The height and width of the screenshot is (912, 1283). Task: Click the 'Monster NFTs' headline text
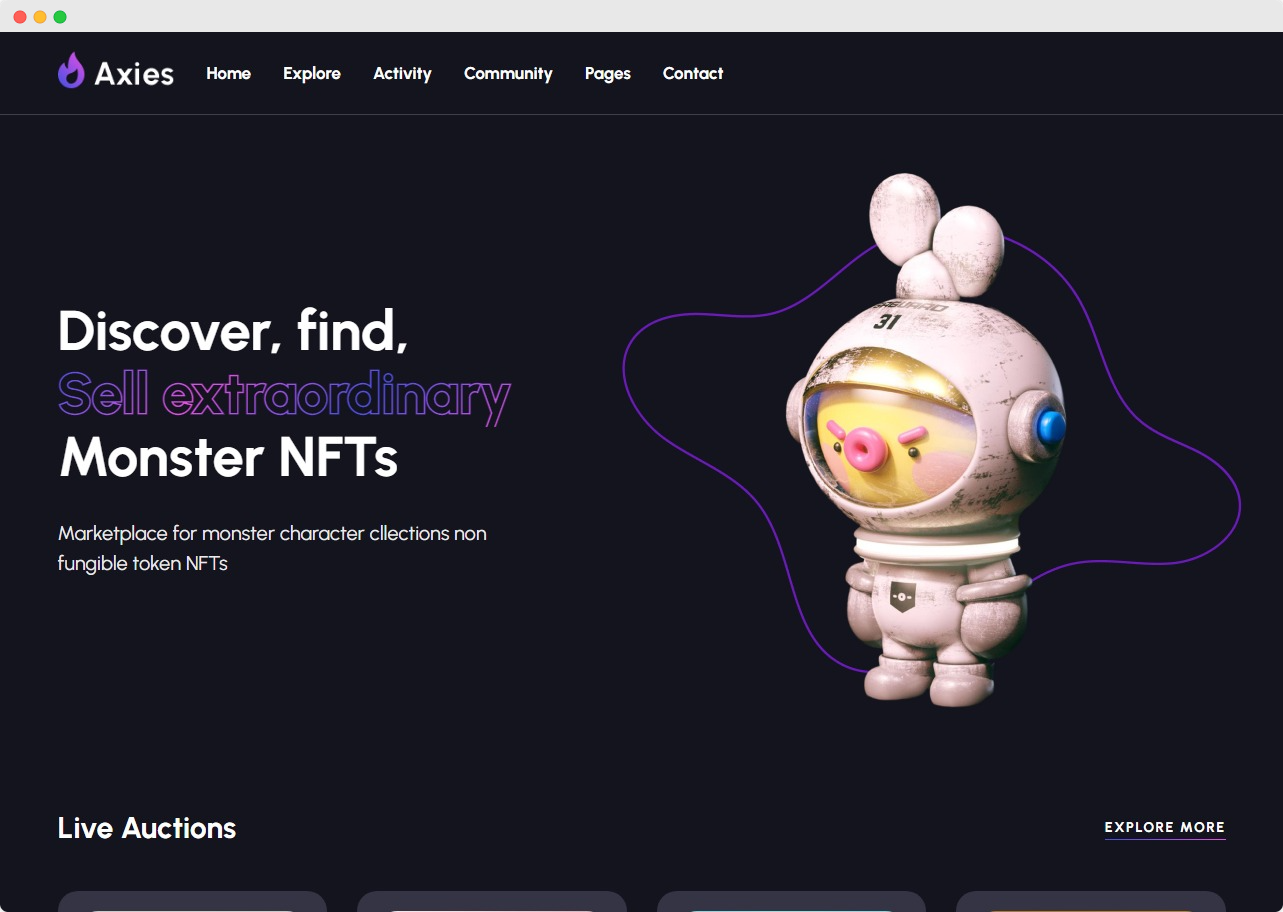[229, 458]
